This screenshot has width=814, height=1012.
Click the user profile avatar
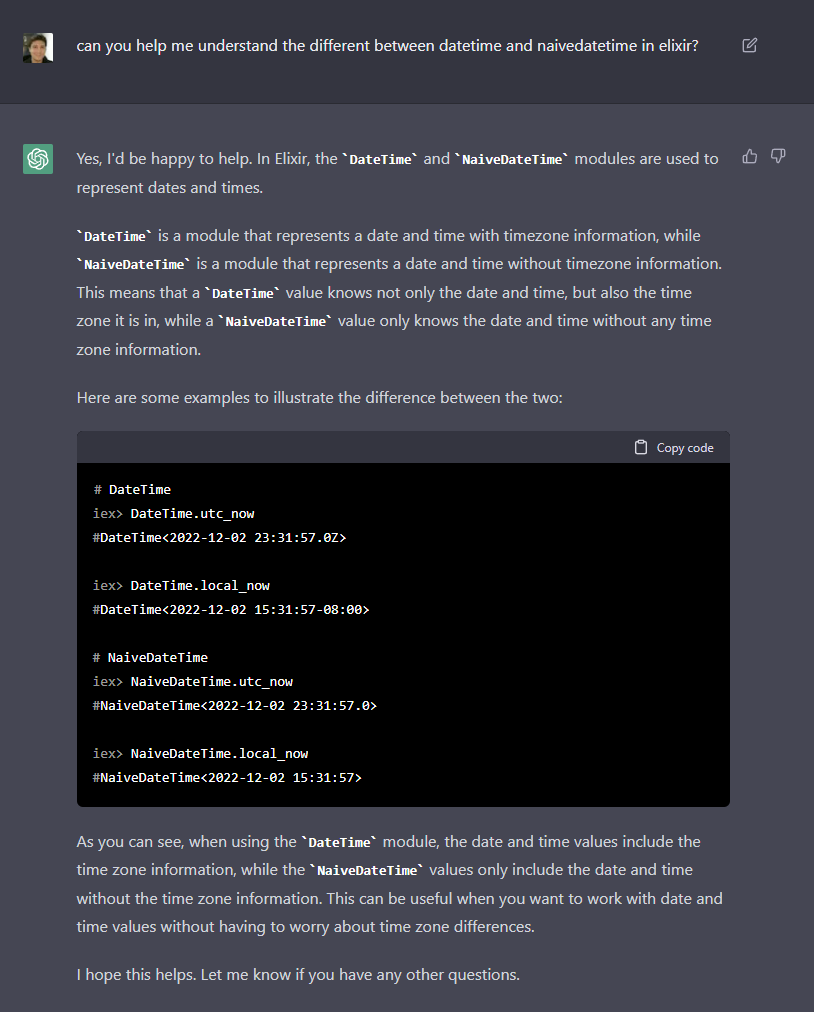click(38, 48)
